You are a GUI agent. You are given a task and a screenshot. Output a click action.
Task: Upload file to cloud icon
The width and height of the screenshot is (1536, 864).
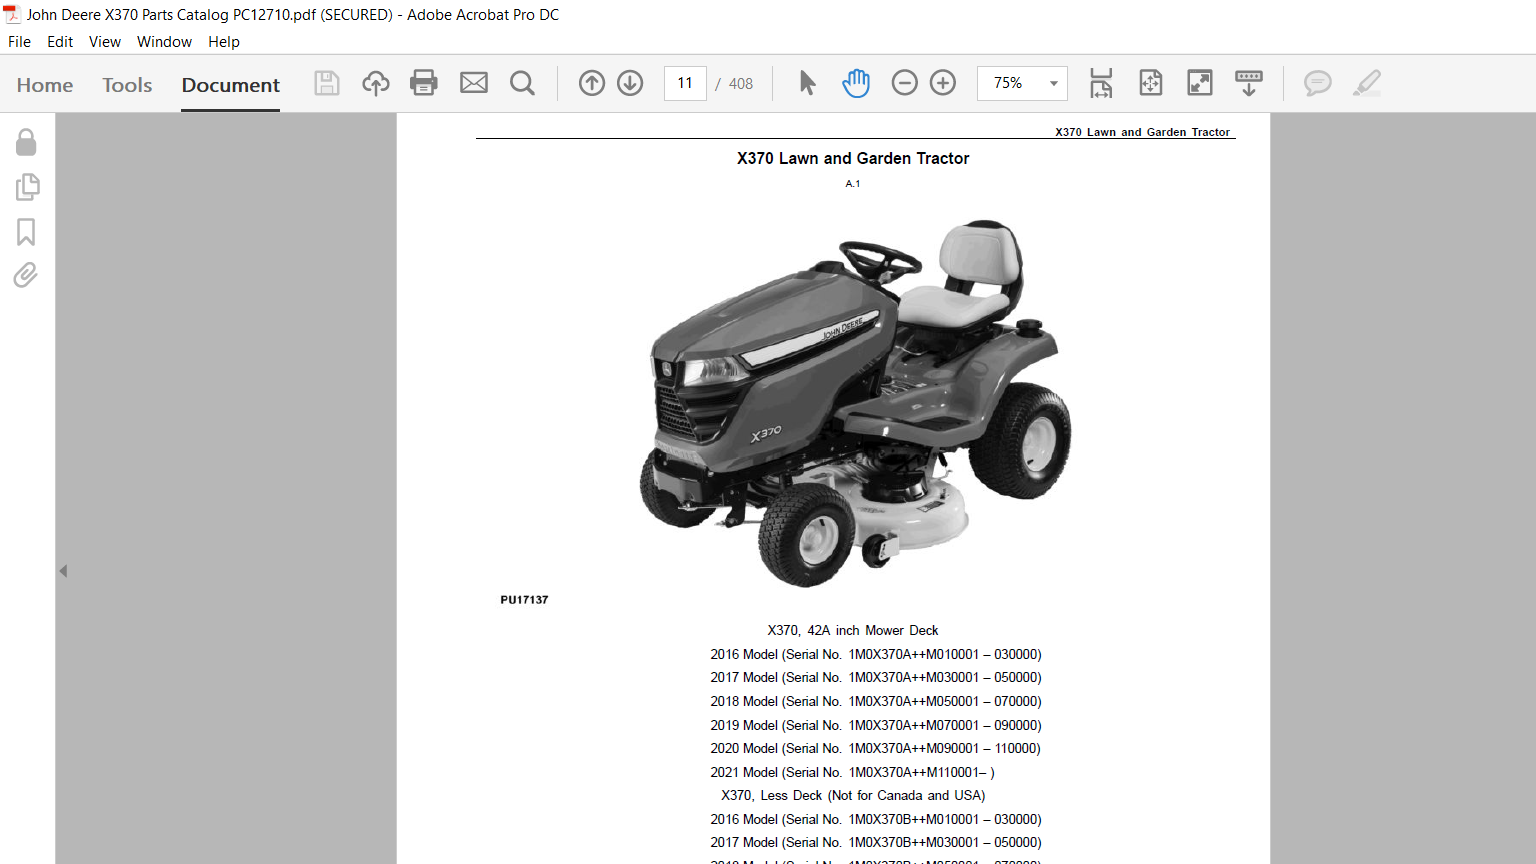[x=376, y=83]
